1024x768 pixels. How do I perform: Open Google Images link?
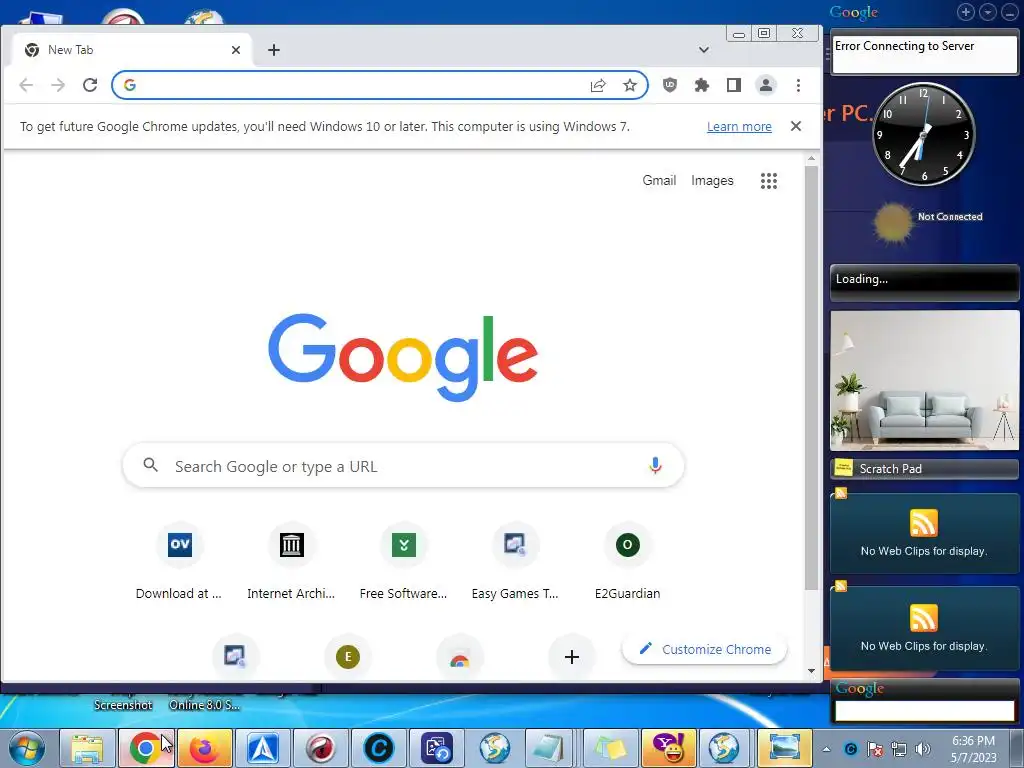712,180
